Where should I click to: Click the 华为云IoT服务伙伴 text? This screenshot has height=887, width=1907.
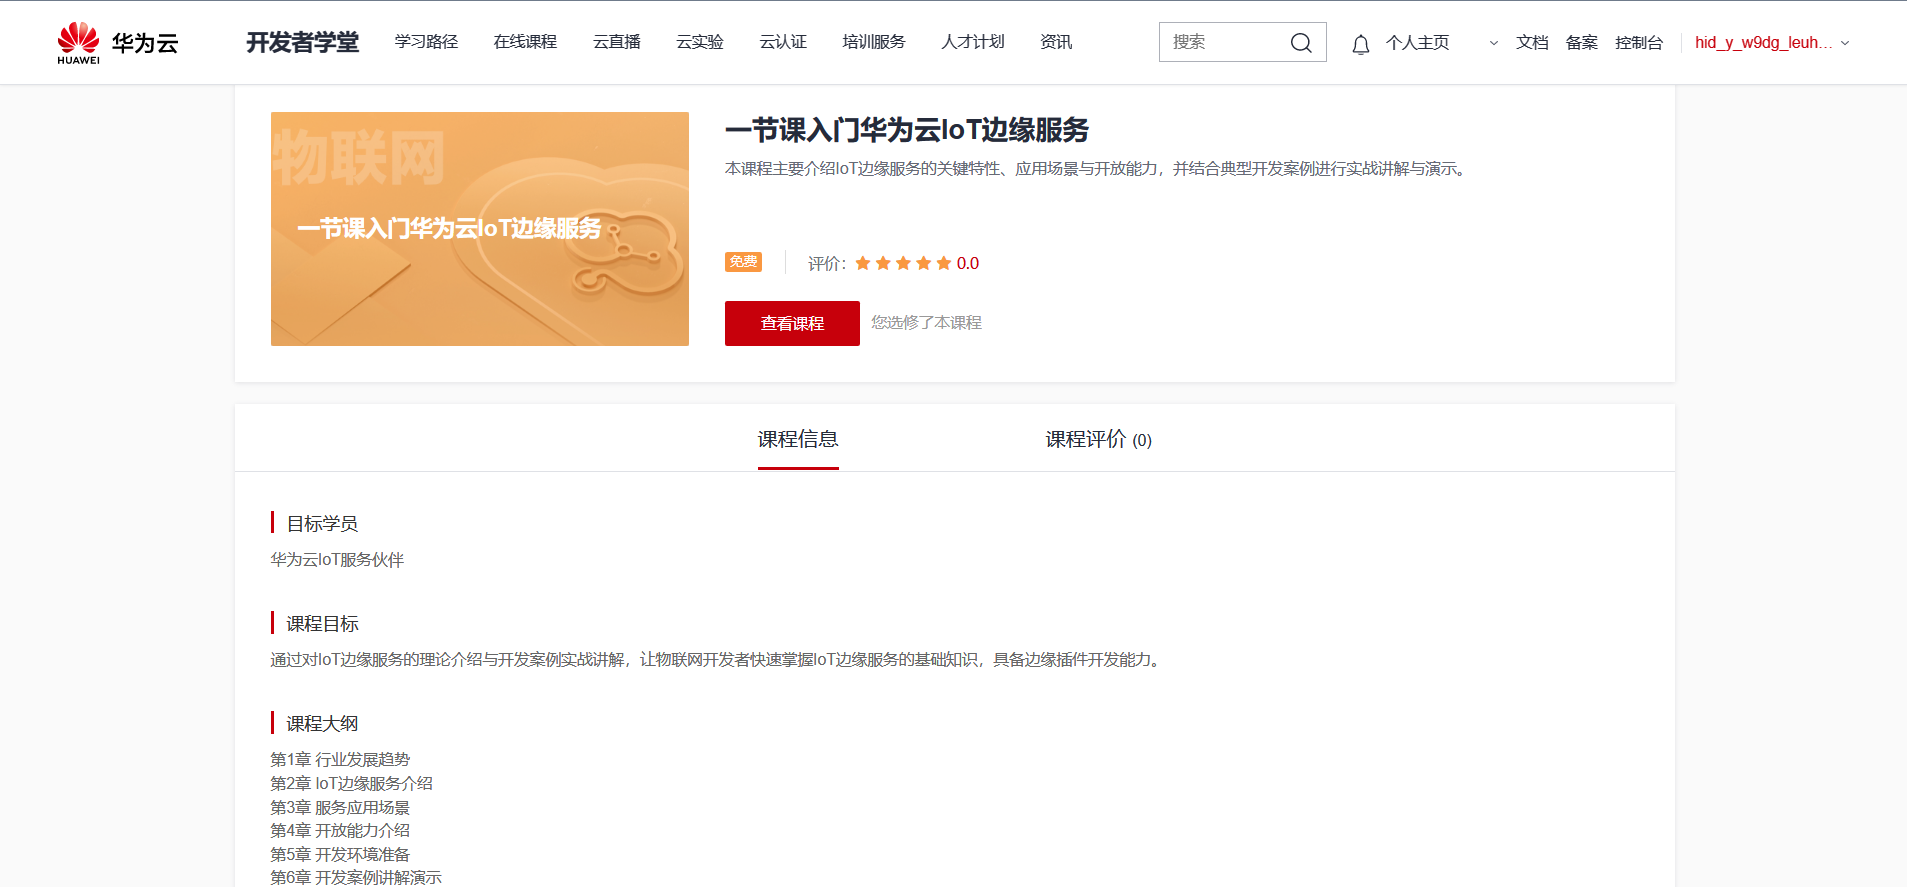(x=337, y=560)
